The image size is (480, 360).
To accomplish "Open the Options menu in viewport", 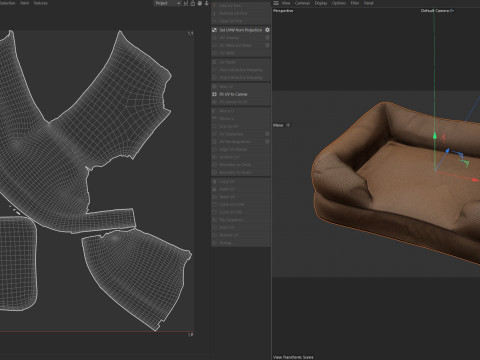I will 339,3.
